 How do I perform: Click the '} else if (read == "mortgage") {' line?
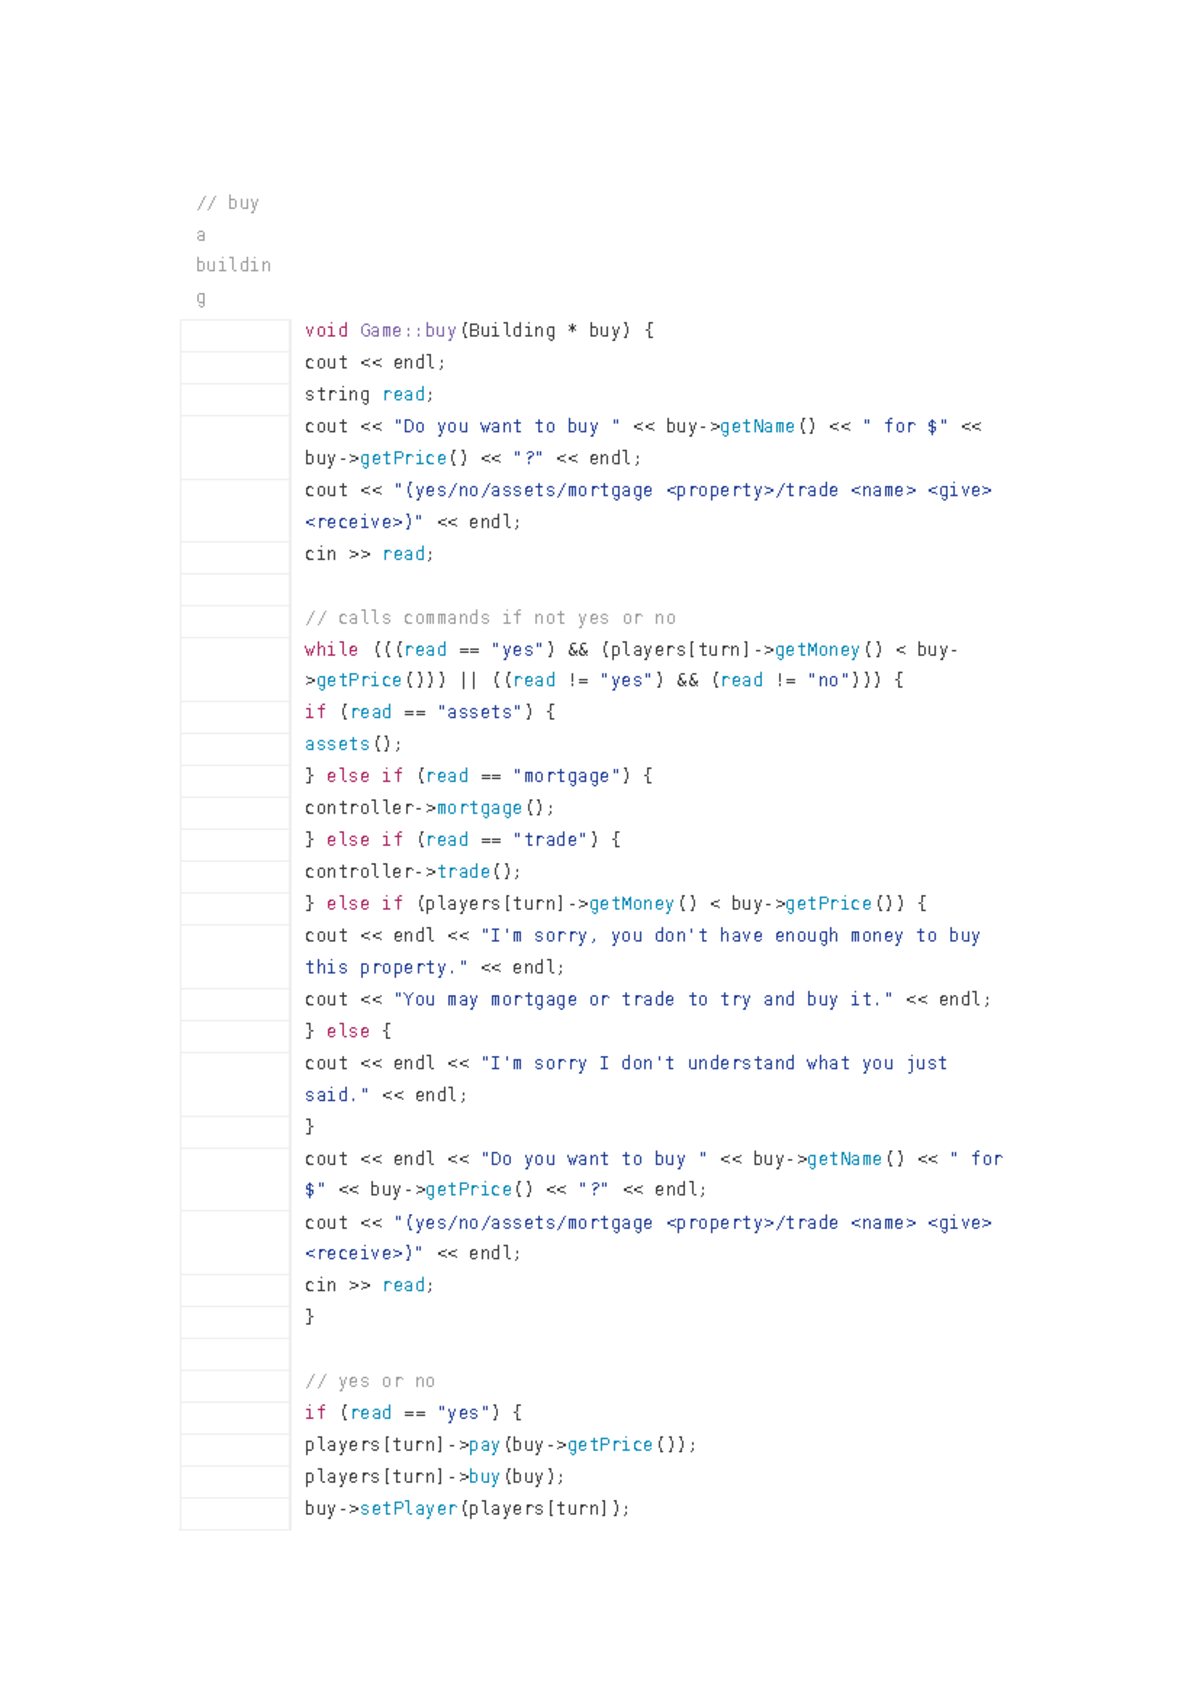pos(479,776)
